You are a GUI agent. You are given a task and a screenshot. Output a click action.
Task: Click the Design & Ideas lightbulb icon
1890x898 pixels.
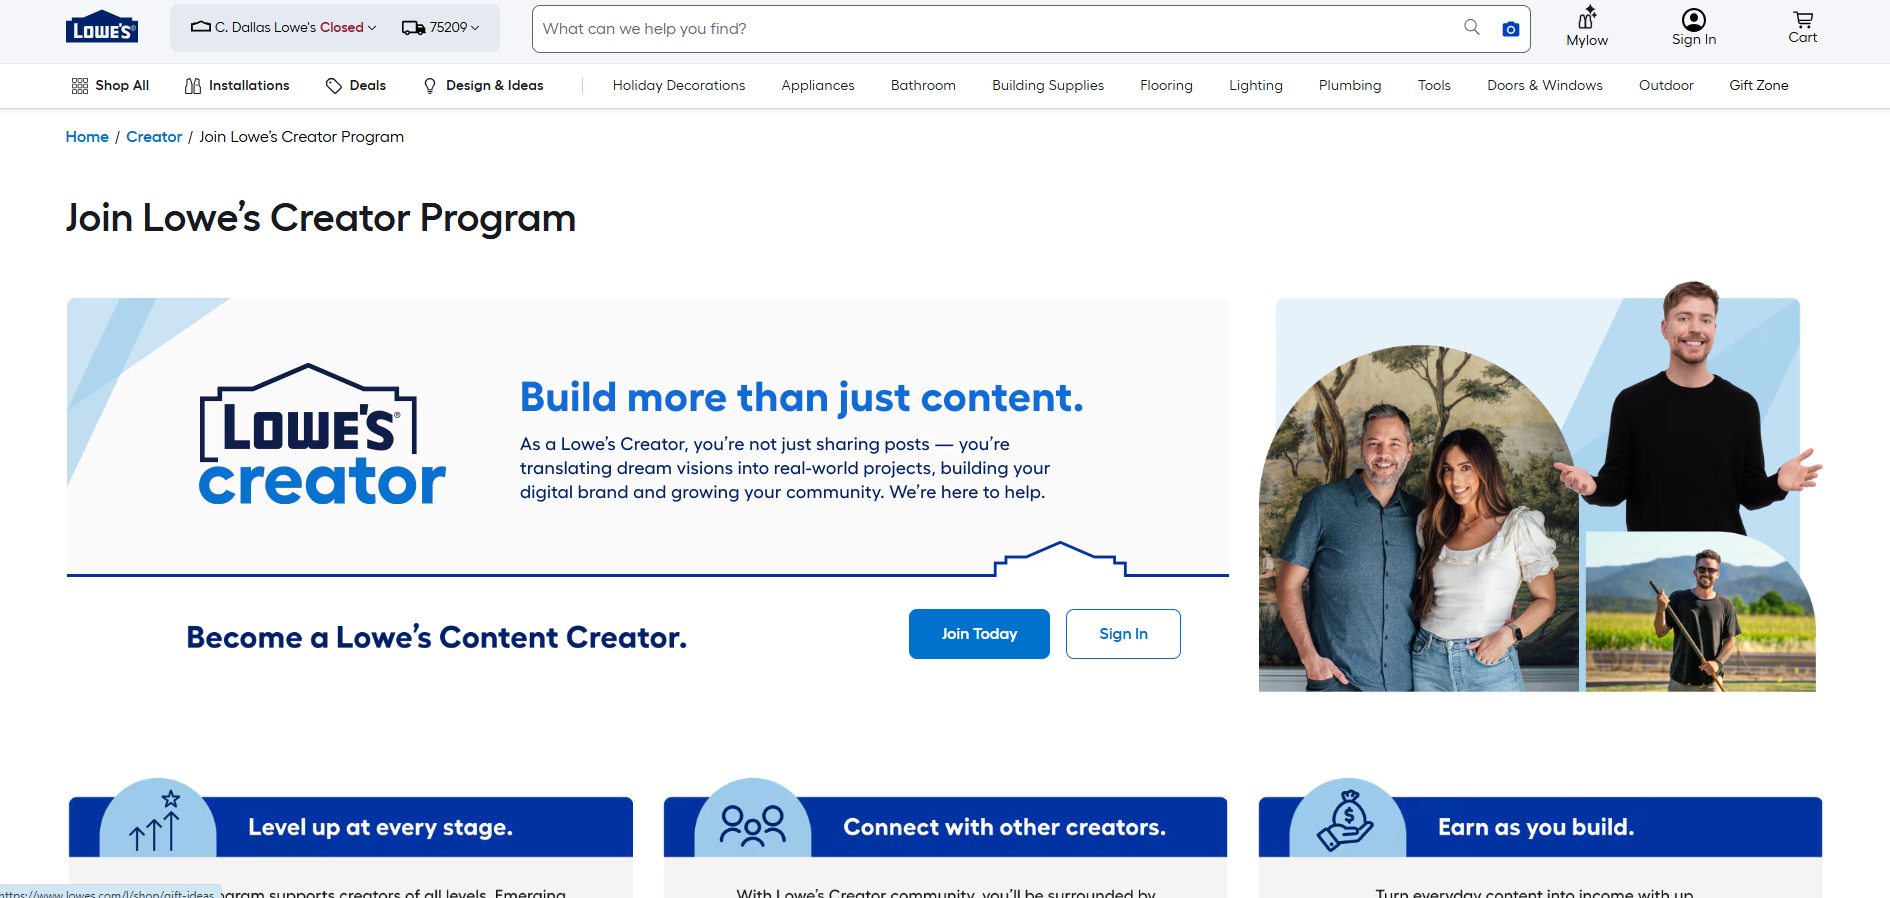430,86
